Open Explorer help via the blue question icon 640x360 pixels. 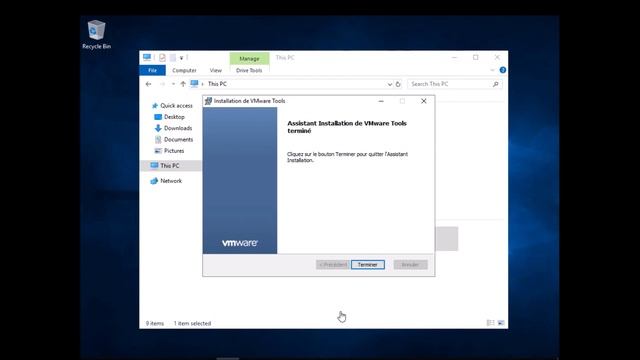(503, 70)
